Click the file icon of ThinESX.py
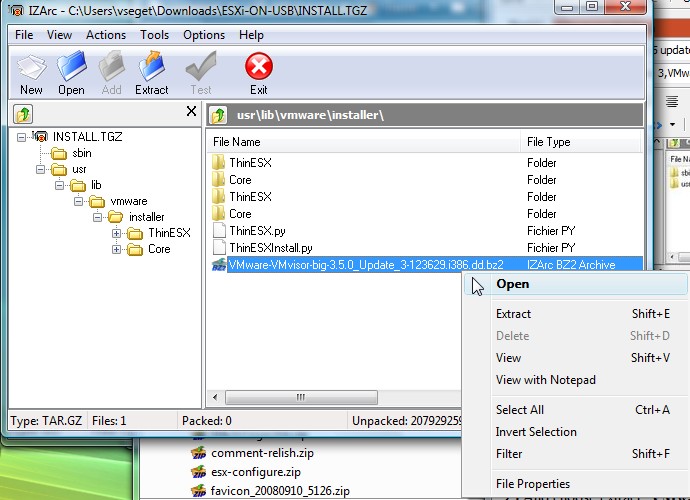 pyautogui.click(x=219, y=231)
